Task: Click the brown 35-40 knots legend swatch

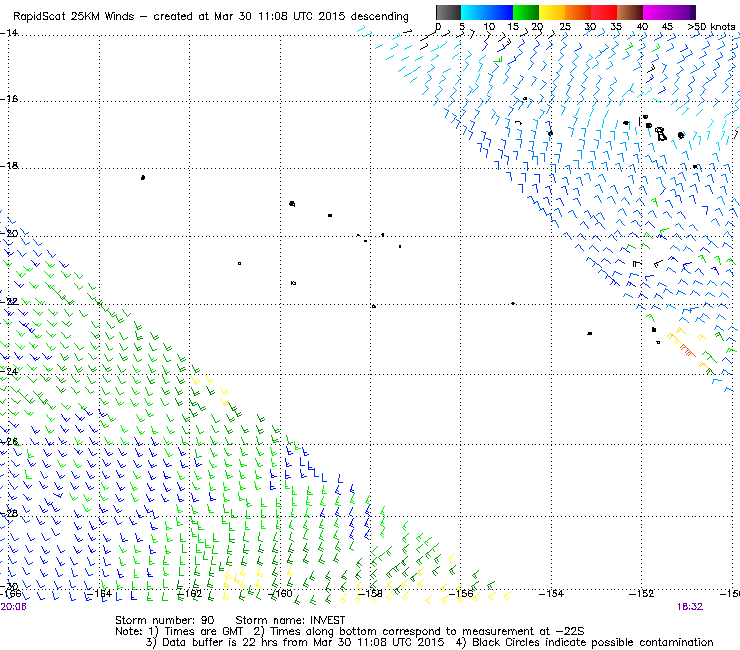Action: point(630,12)
